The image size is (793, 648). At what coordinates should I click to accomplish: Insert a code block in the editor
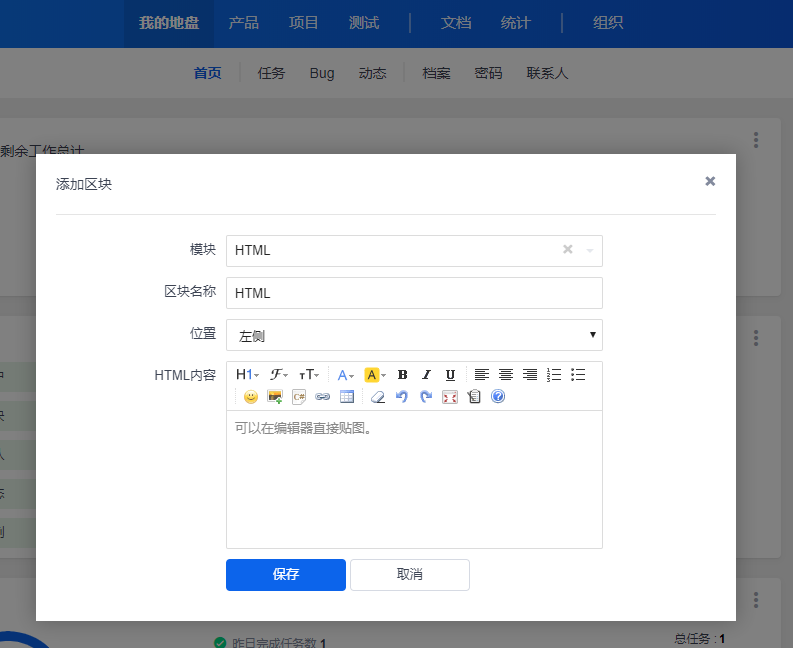tap(299, 397)
